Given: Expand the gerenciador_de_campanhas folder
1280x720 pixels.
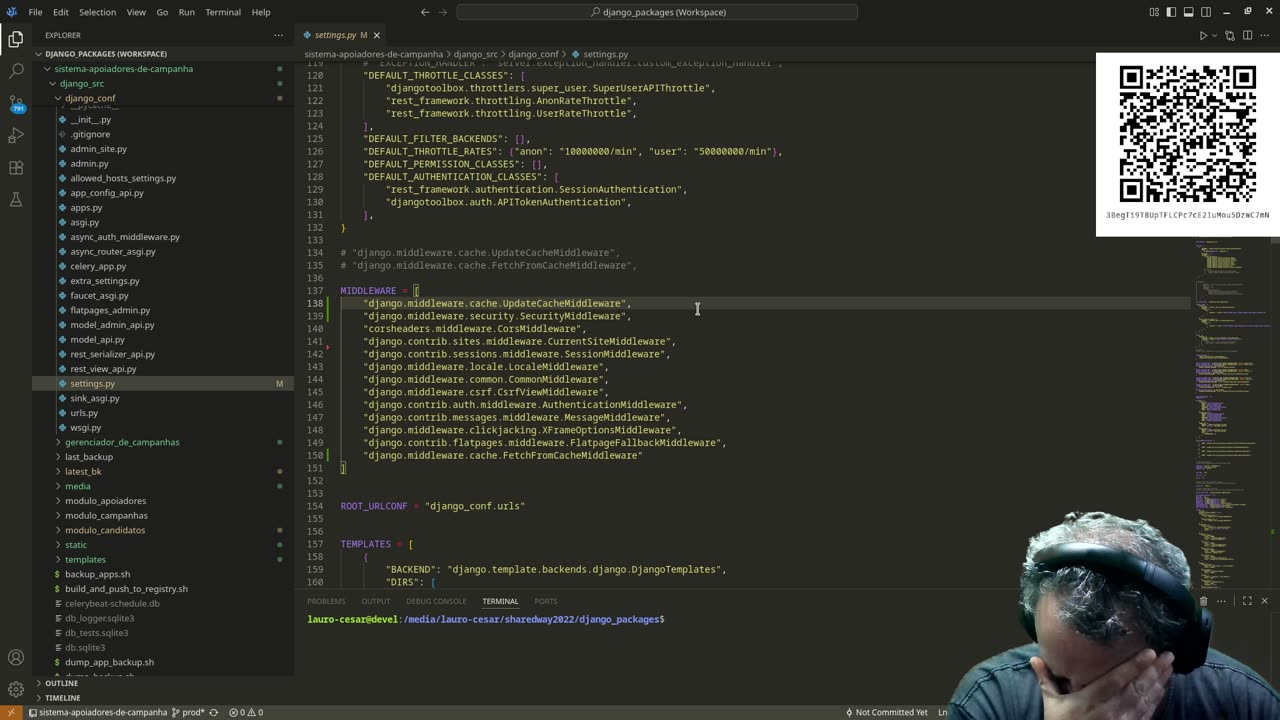Looking at the screenshot, I should pos(122,442).
